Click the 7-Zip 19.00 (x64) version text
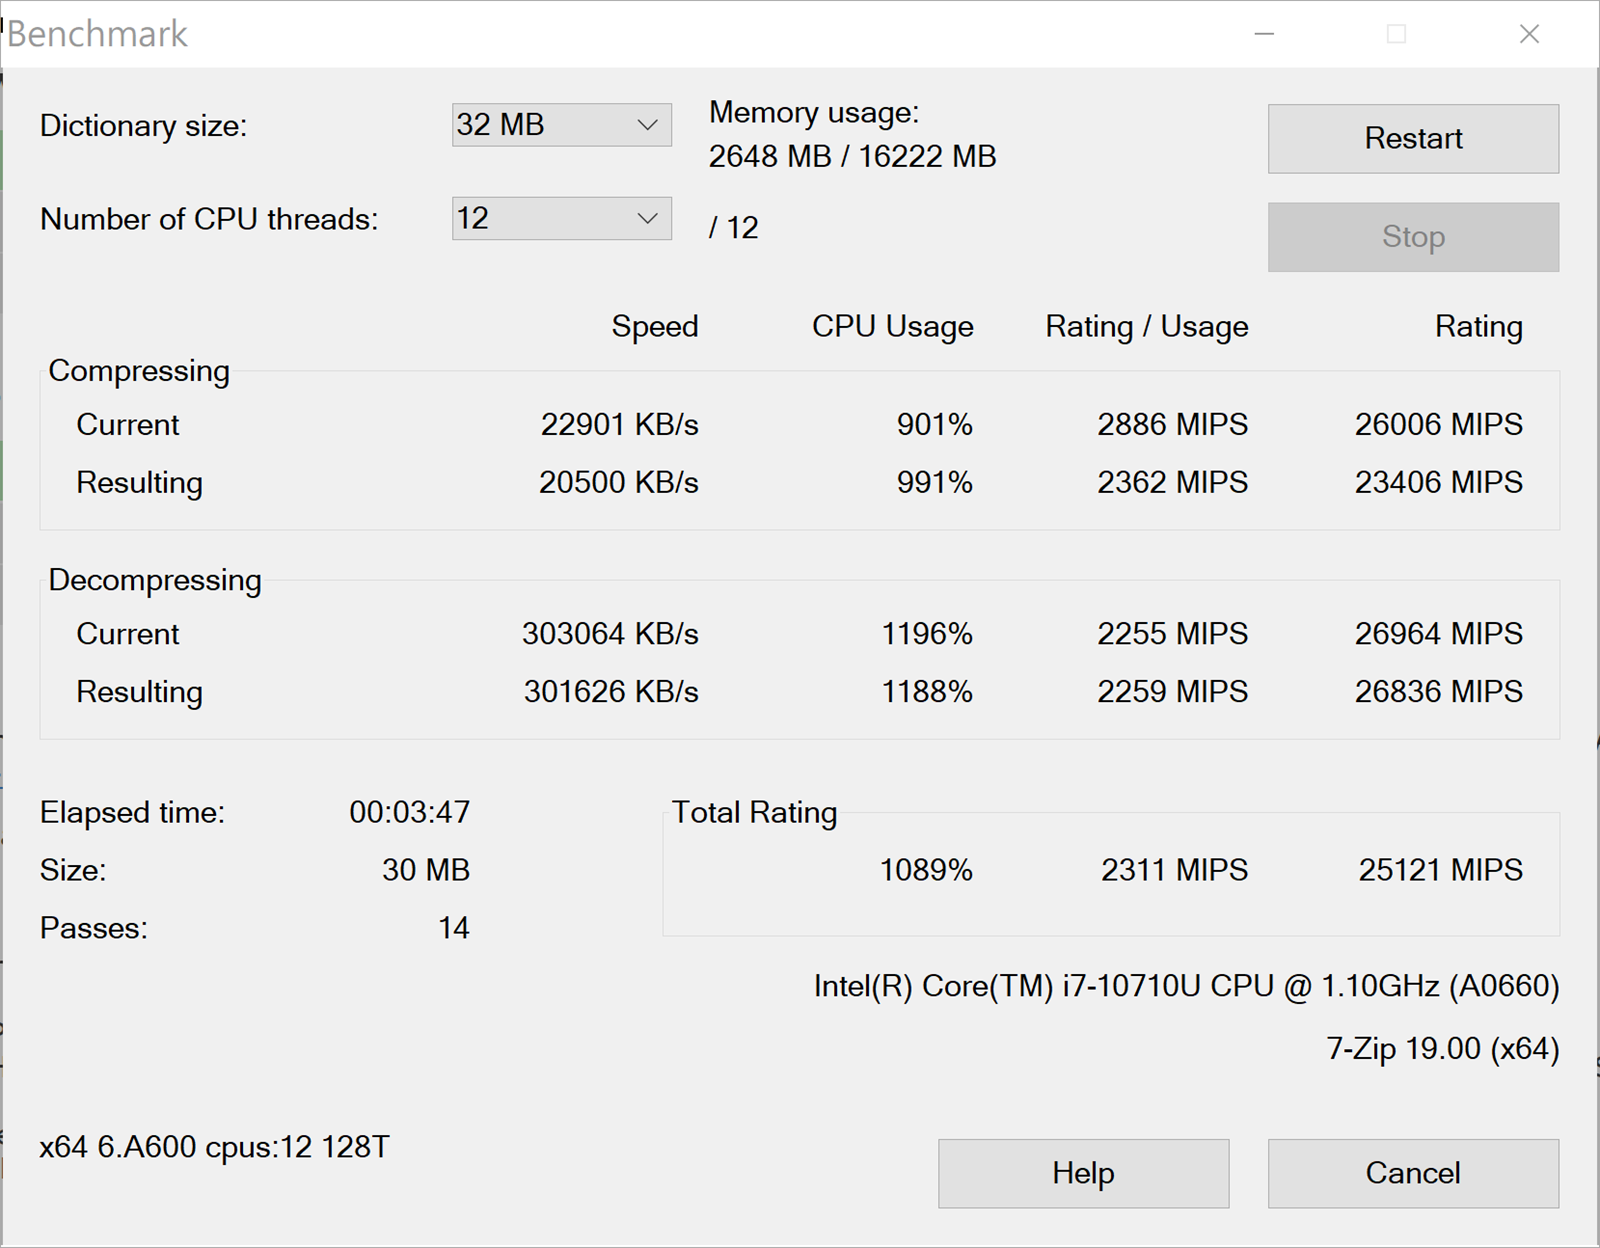The image size is (1600, 1248). (1442, 1049)
